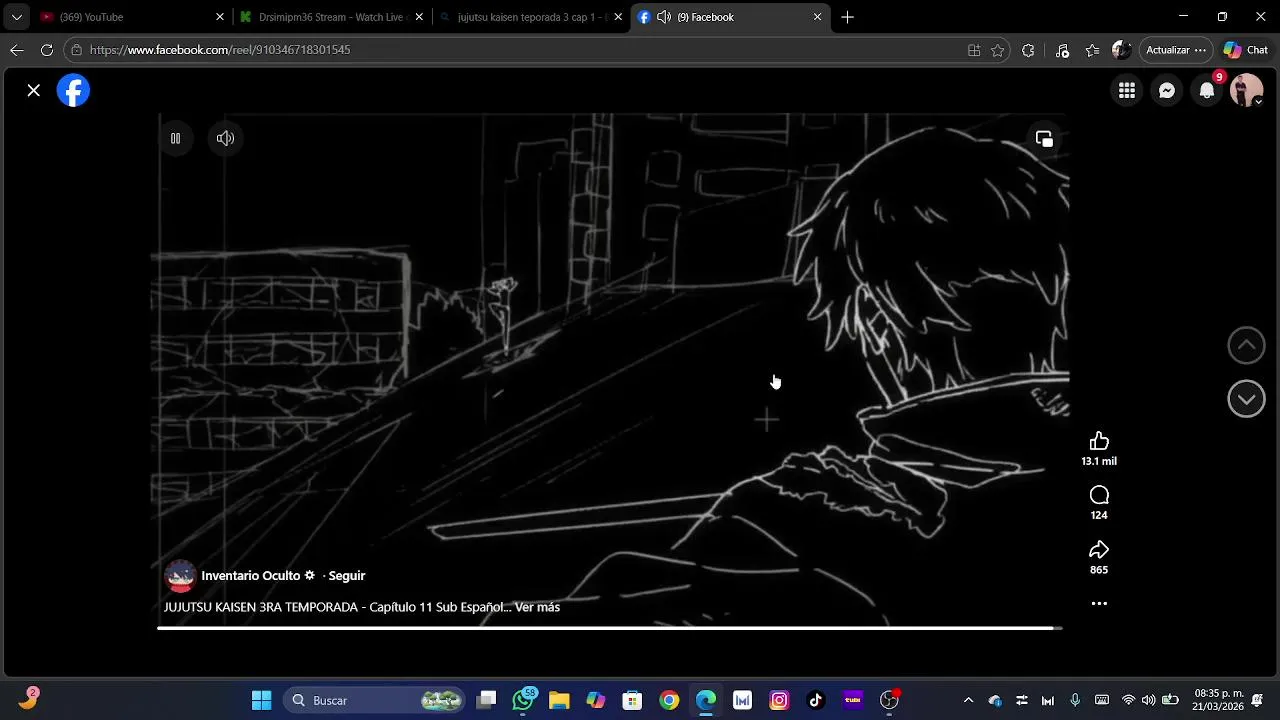Open Instagram from the taskbar
Viewport: 1280px width, 720px height.
(x=779, y=700)
